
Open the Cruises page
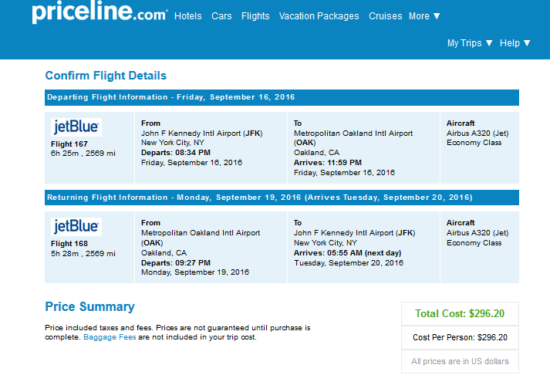385,16
